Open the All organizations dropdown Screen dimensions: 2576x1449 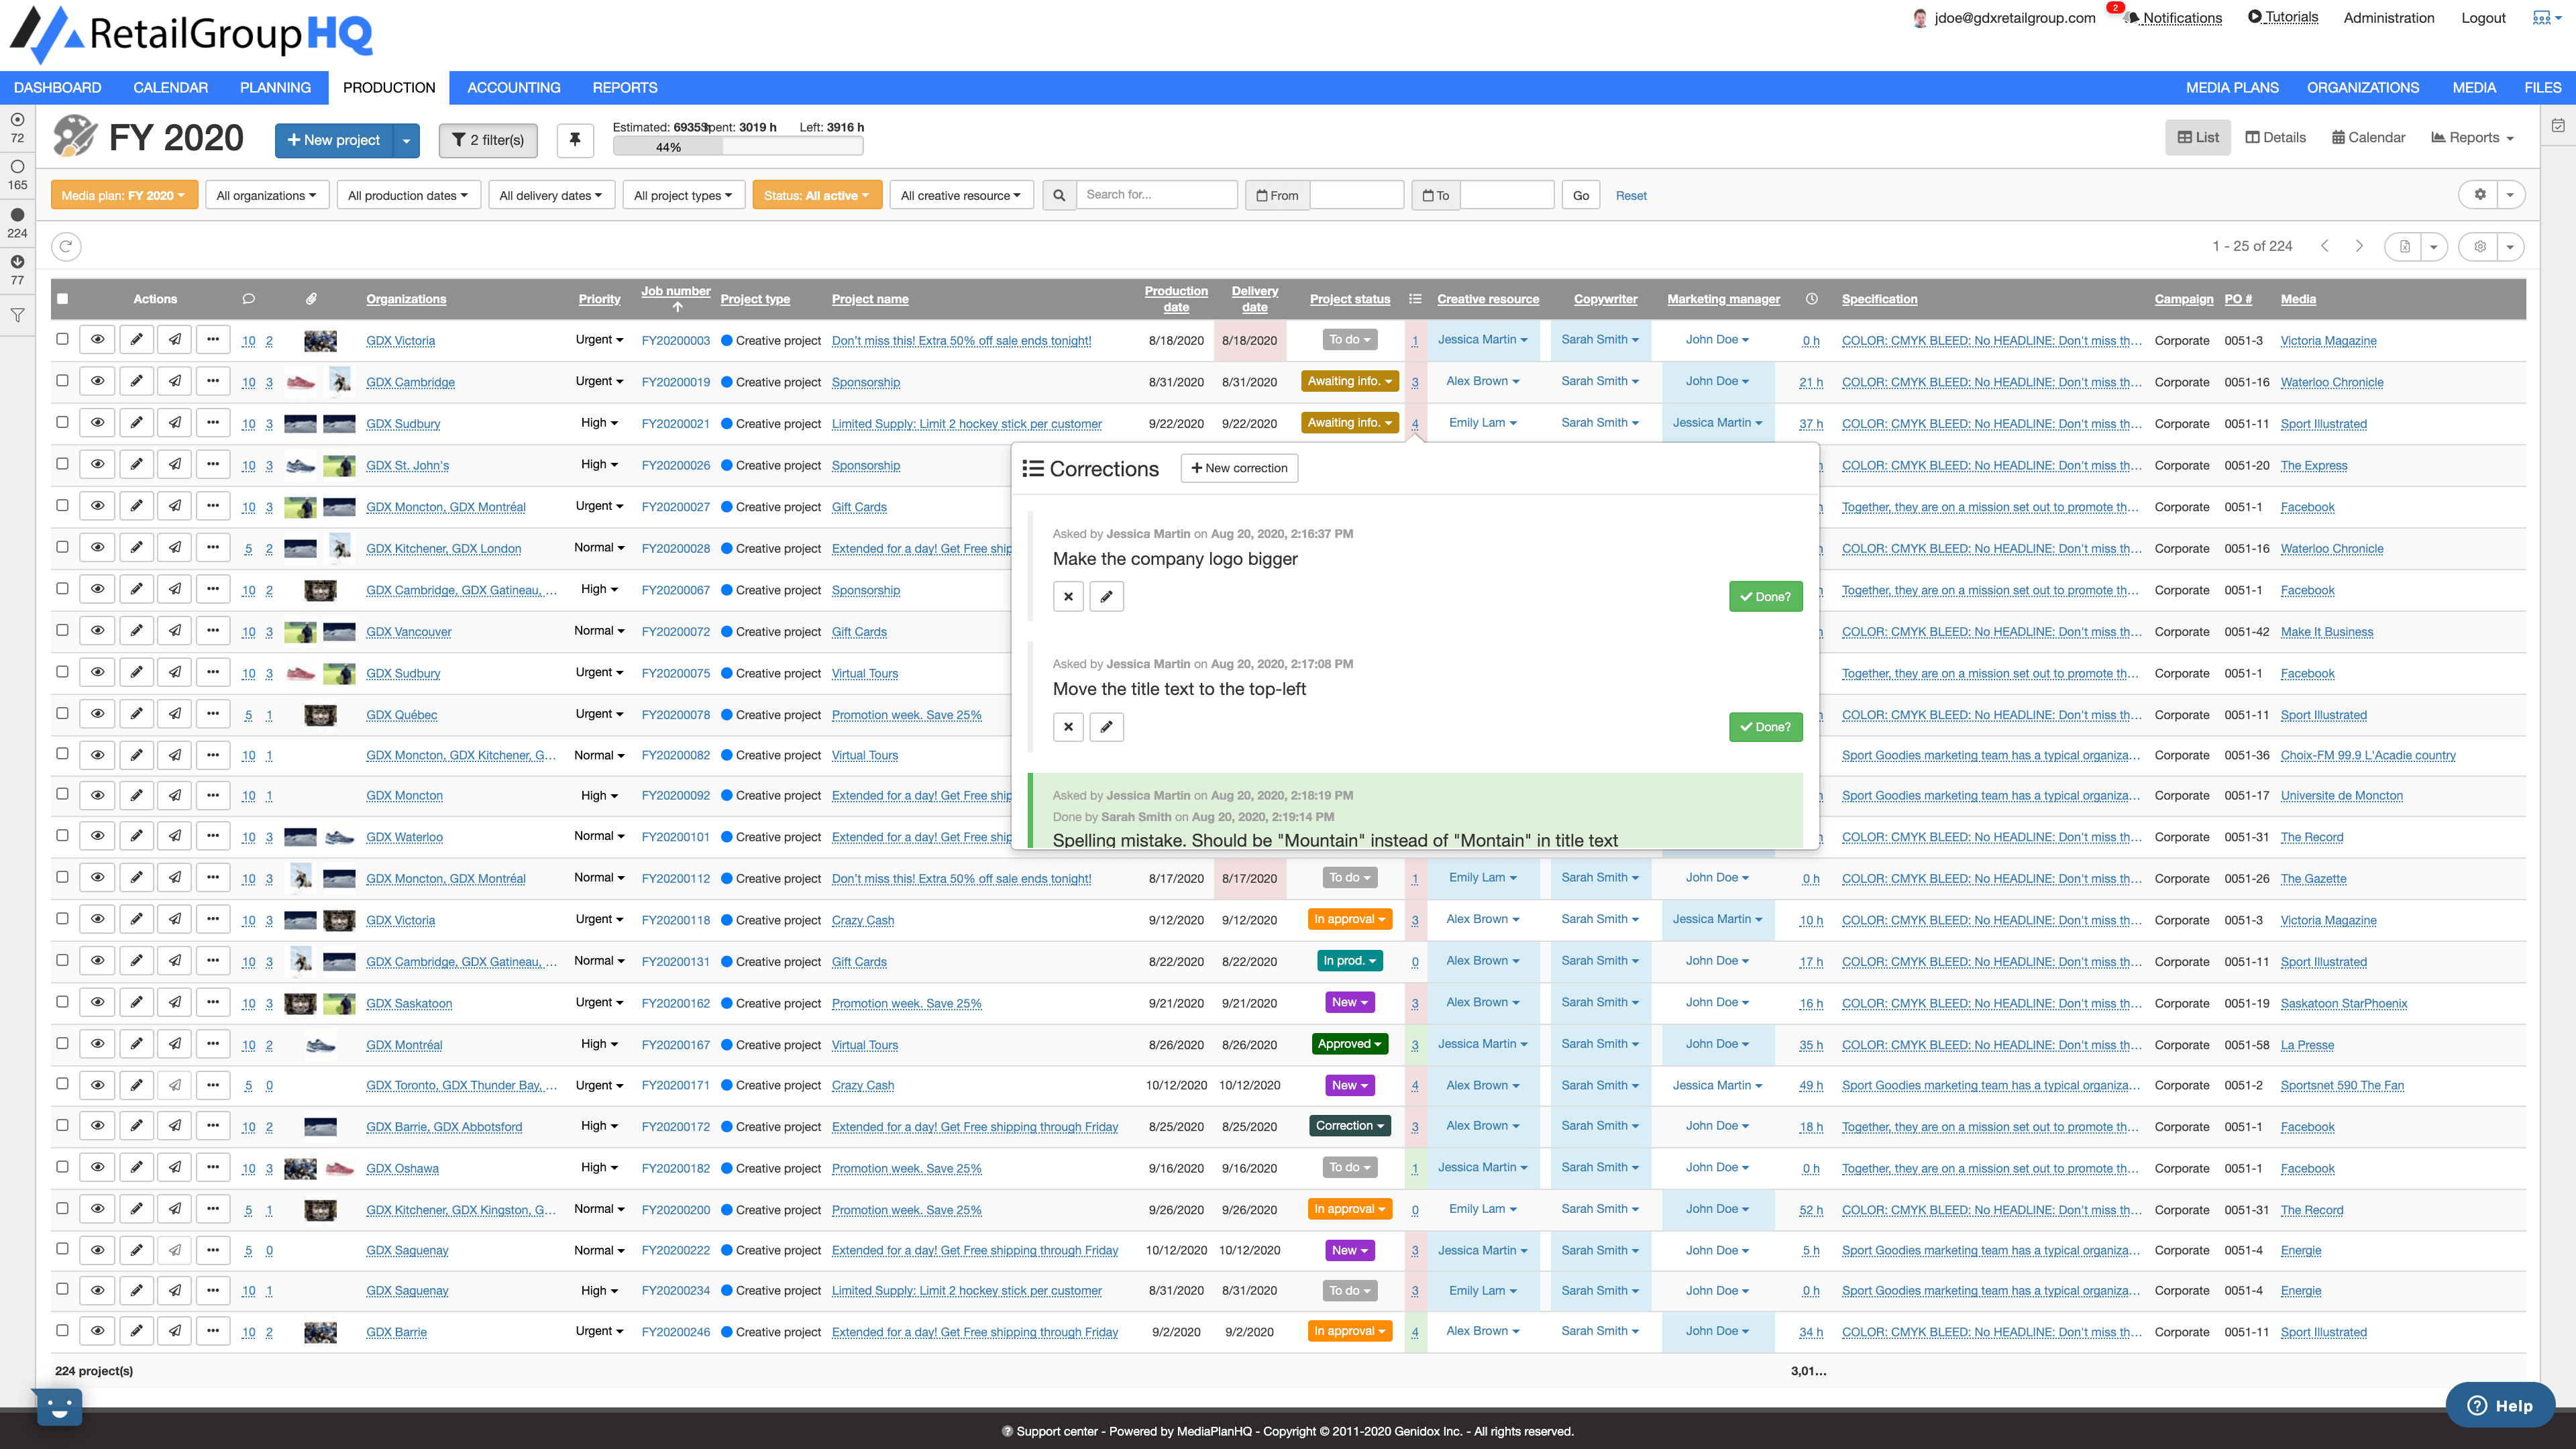point(266,195)
